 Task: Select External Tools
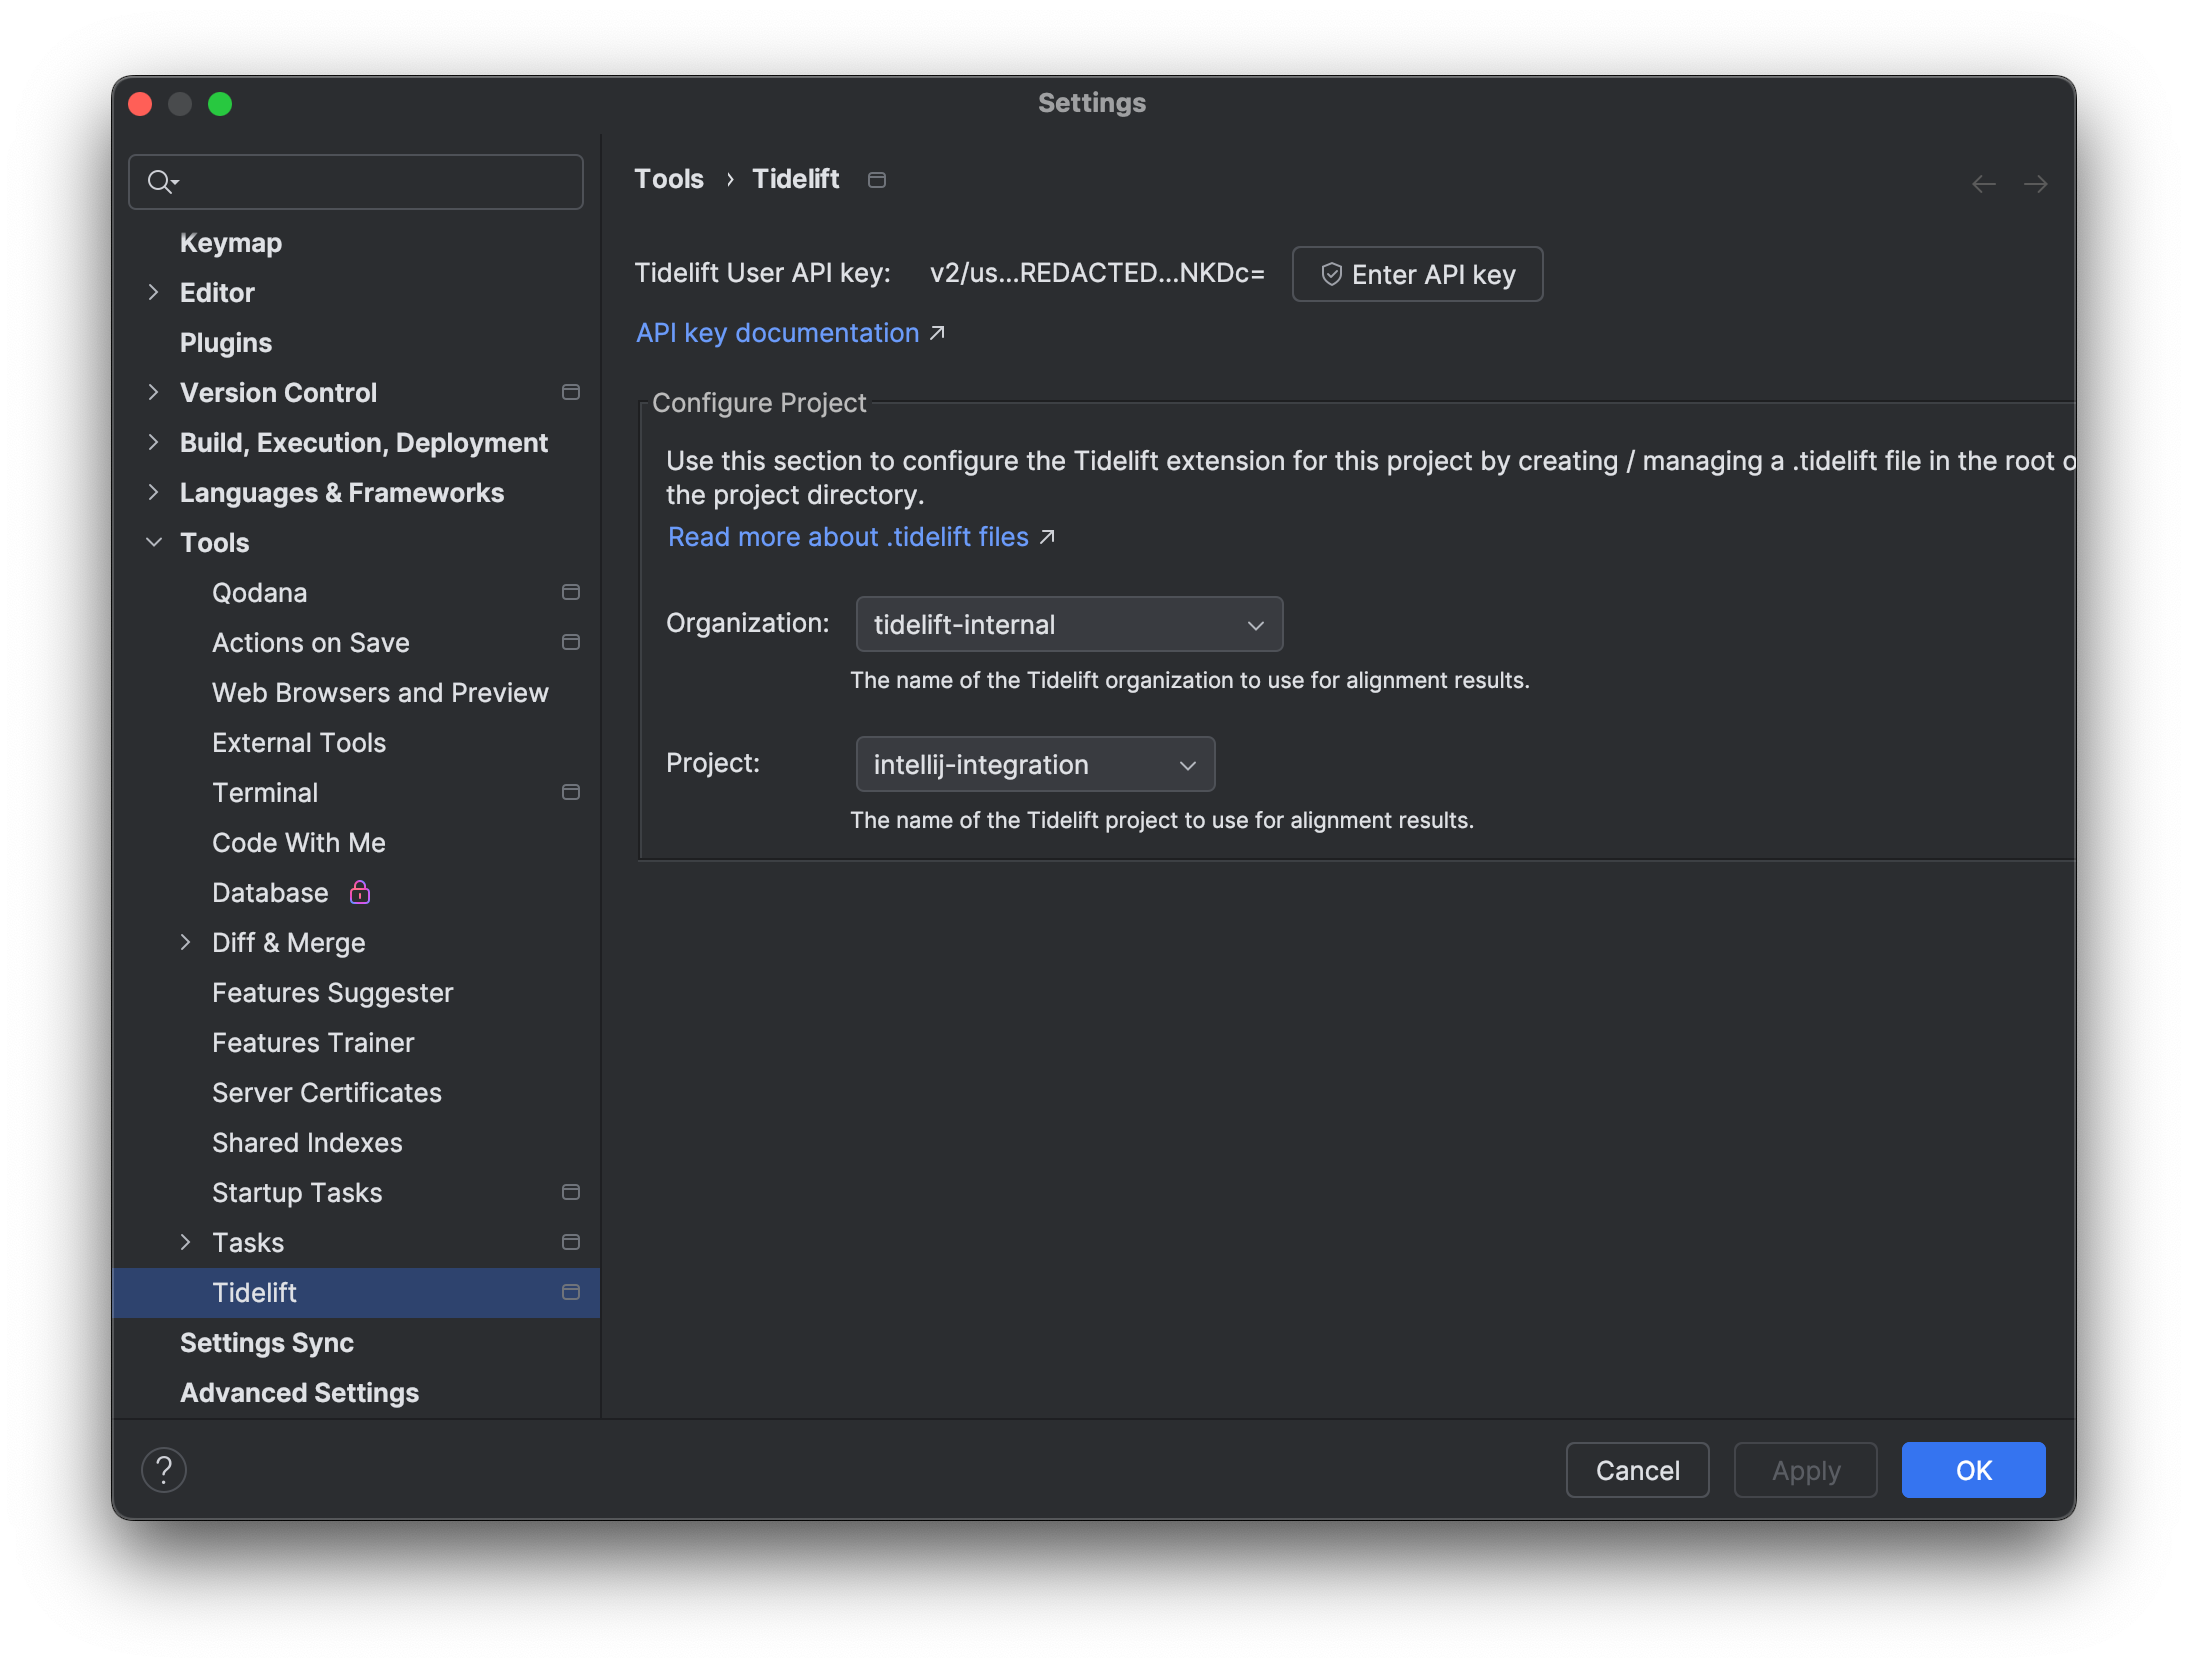(x=299, y=743)
